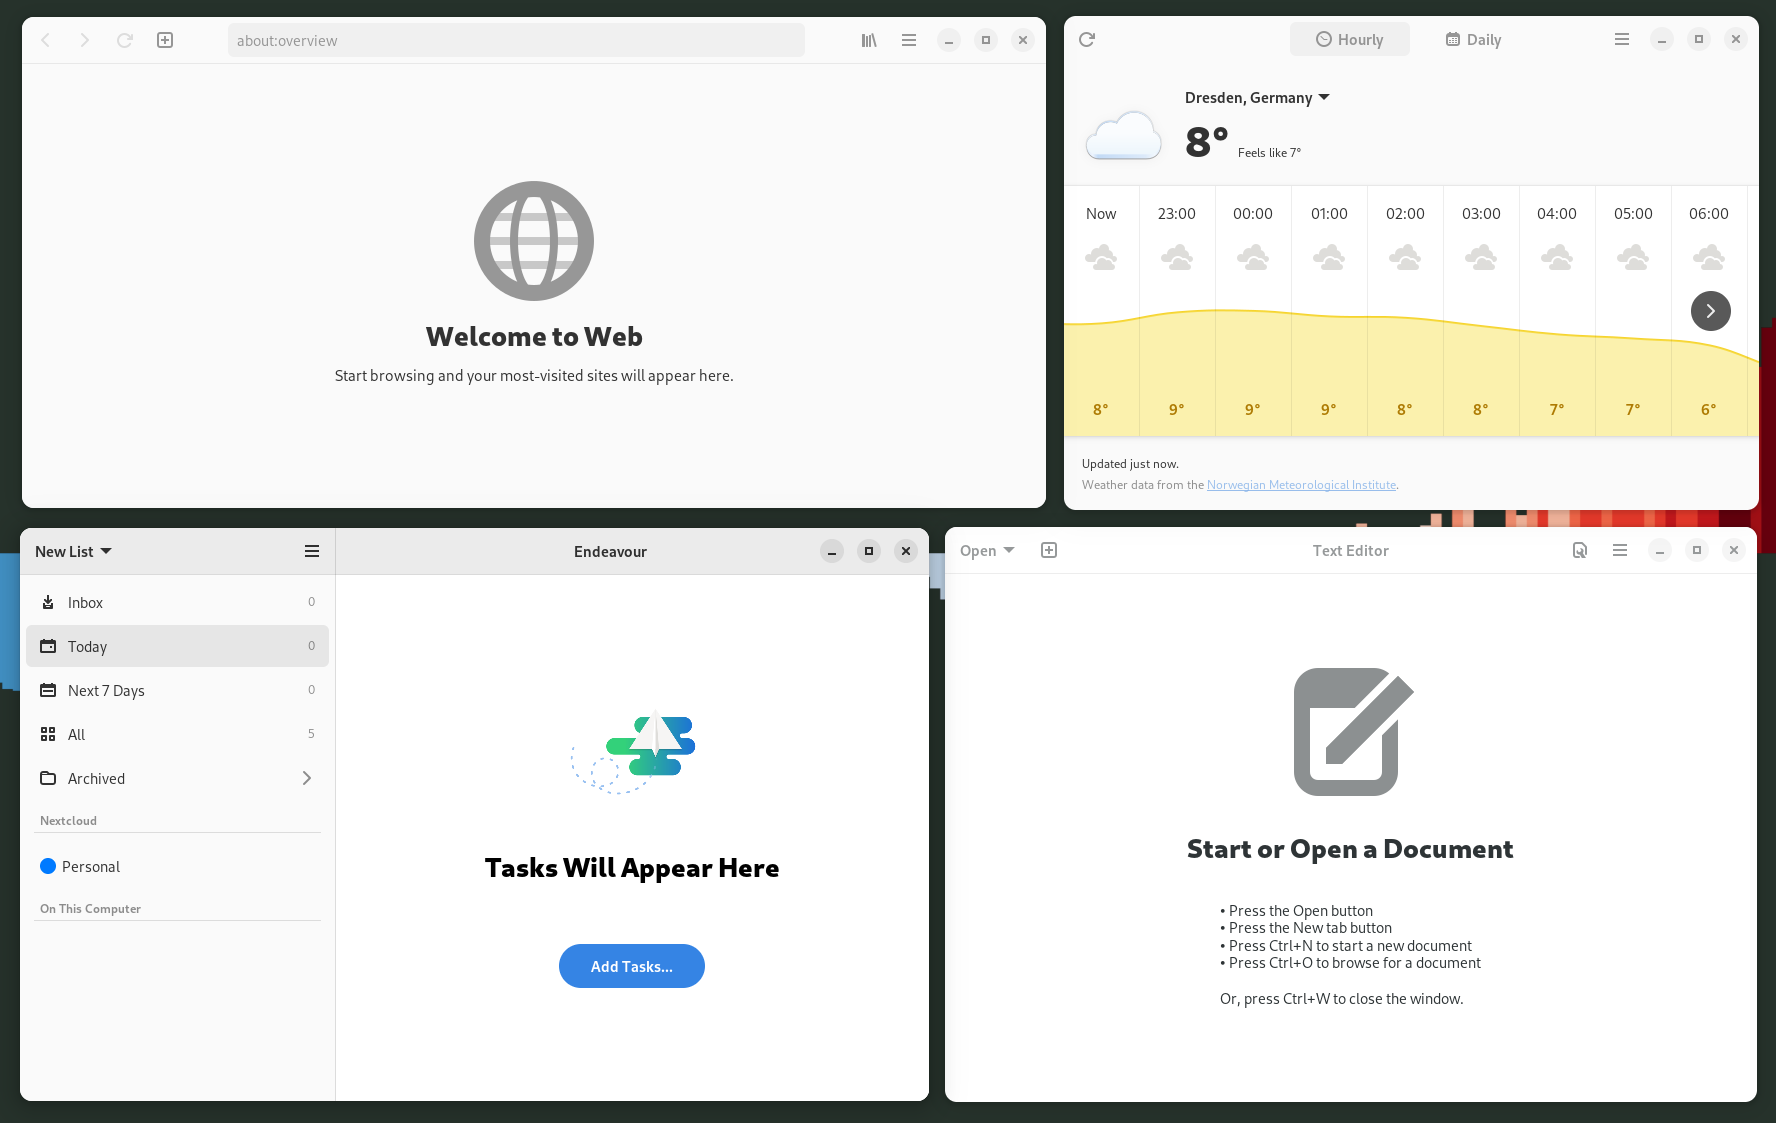
Task: Maximize the Endeavour window
Action: coord(869,551)
